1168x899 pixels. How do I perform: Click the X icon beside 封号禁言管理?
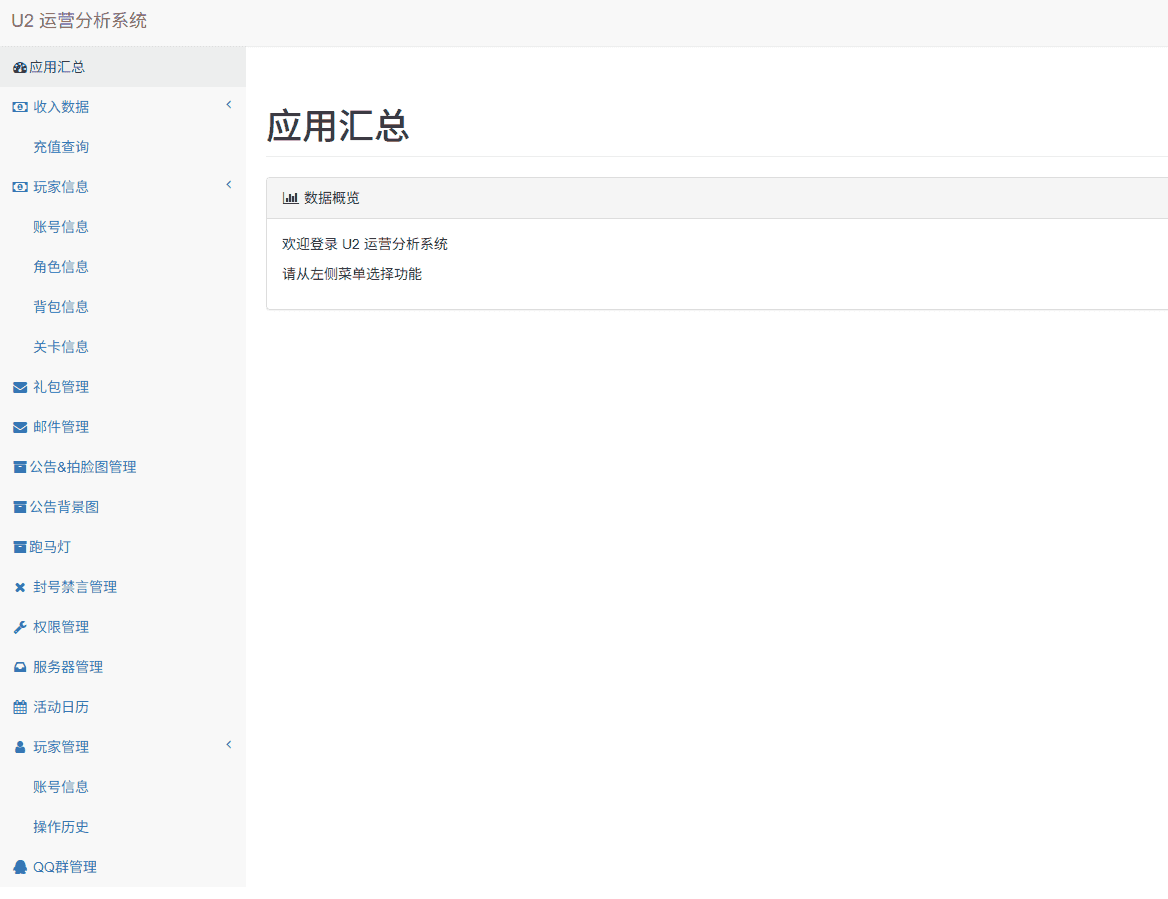pyautogui.click(x=20, y=587)
